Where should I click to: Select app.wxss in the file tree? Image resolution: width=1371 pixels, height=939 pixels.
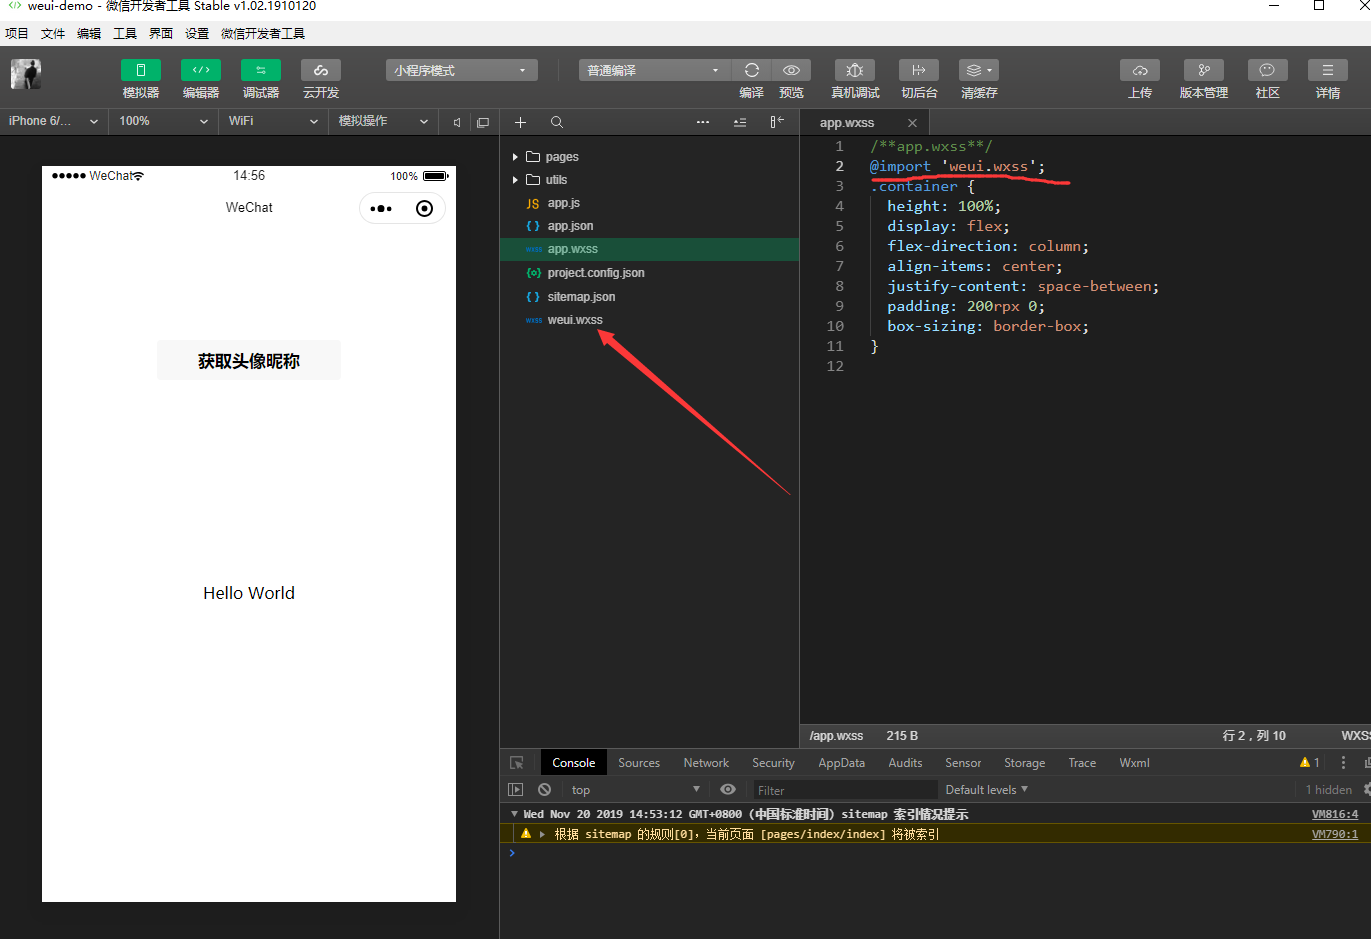pyautogui.click(x=650, y=249)
